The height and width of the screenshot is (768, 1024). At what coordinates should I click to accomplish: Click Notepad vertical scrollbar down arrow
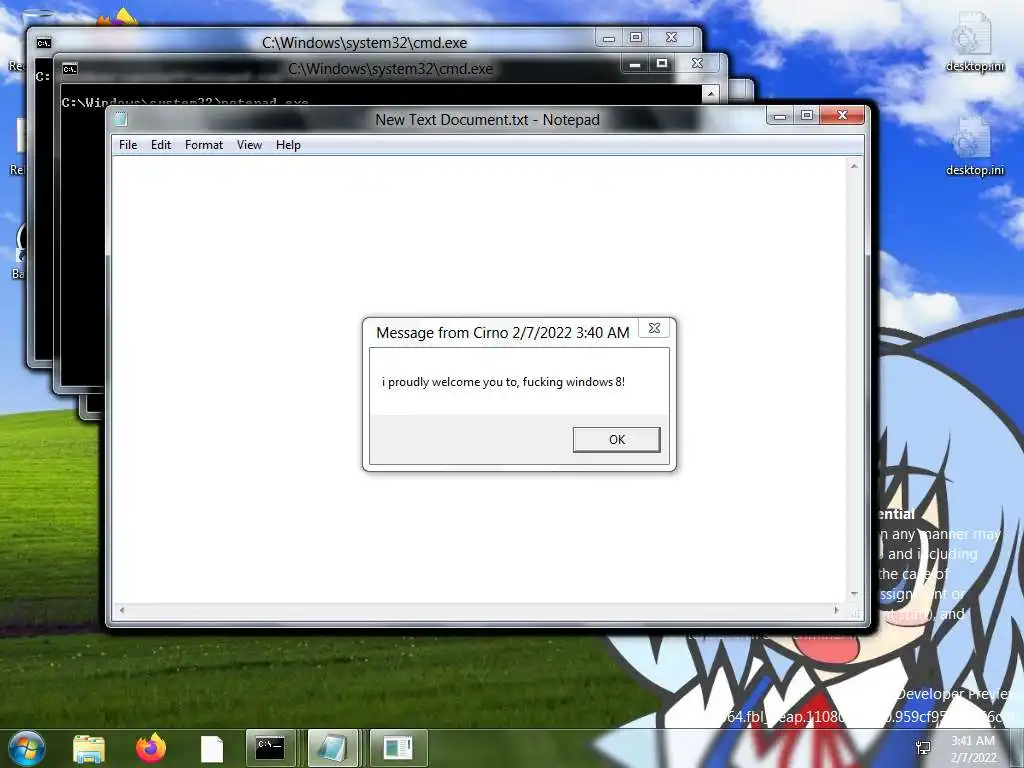tap(854, 594)
